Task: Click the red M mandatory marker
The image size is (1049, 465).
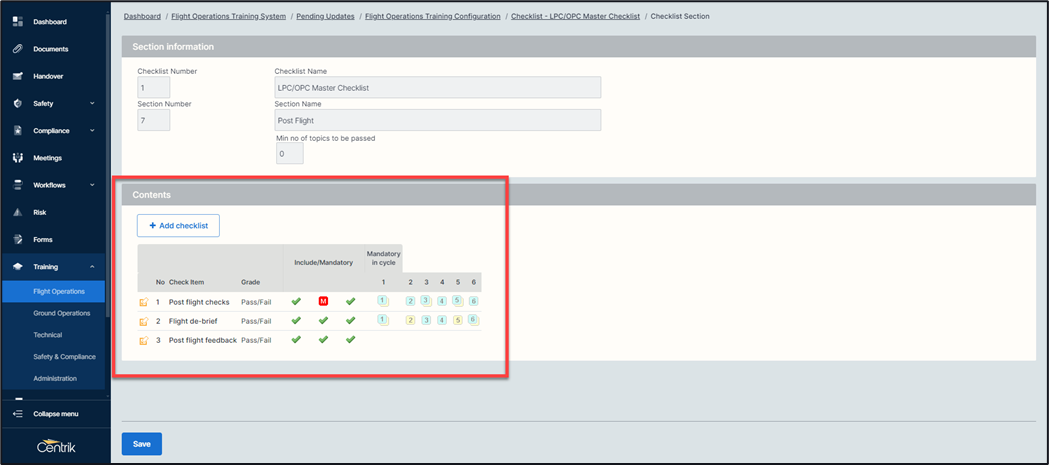Action: tap(323, 301)
